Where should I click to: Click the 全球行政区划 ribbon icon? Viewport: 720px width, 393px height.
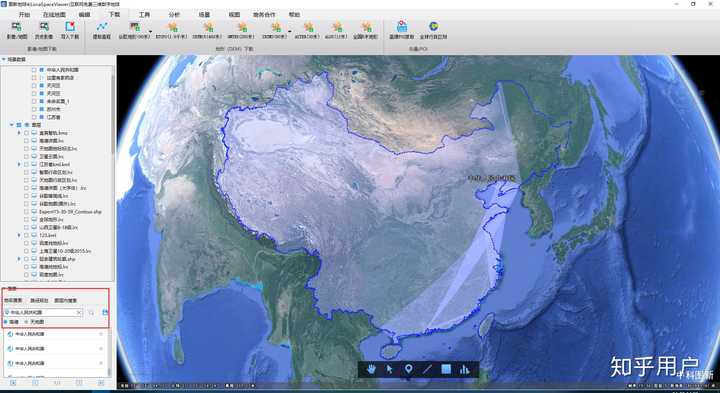[x=433, y=27]
